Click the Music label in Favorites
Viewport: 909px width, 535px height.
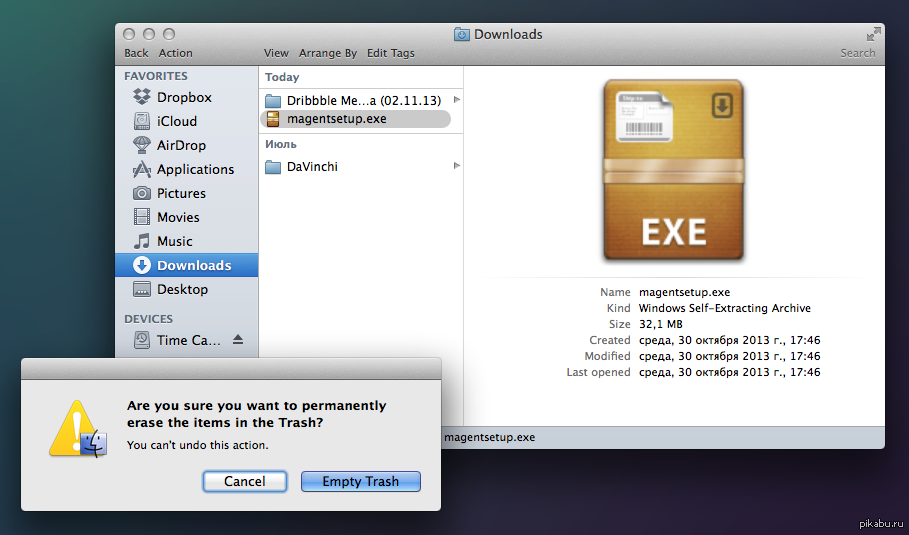point(174,241)
